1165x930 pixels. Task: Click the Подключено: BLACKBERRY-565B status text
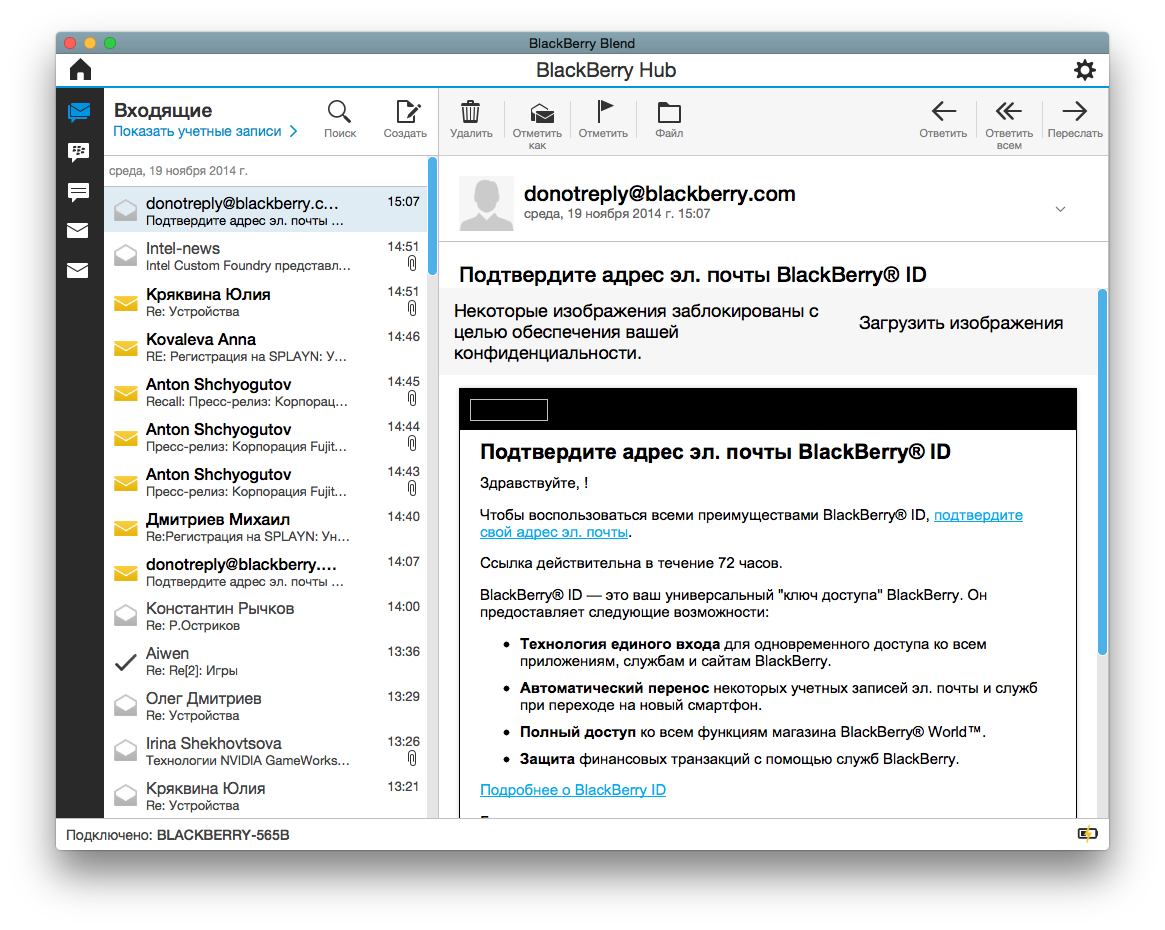(x=178, y=835)
